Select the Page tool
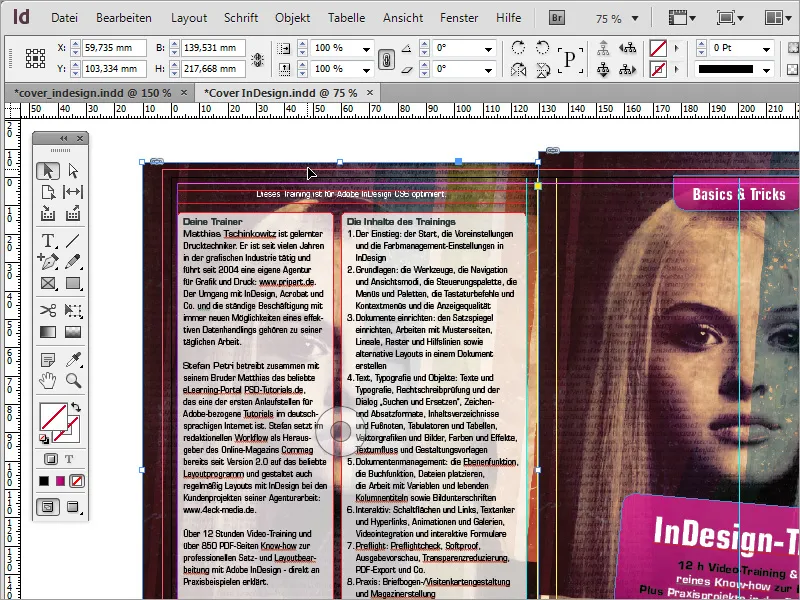This screenshot has height=600, width=800. pos(48,192)
